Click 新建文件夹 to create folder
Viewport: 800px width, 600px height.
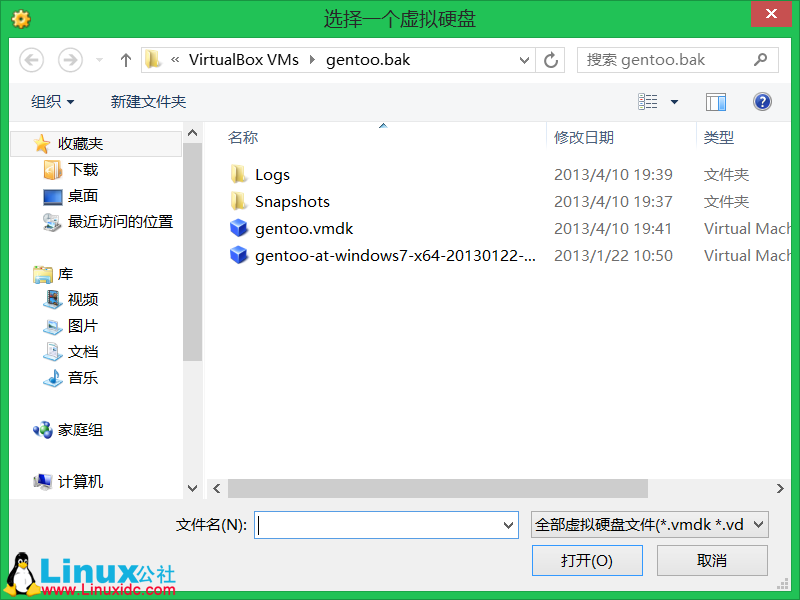click(x=148, y=102)
